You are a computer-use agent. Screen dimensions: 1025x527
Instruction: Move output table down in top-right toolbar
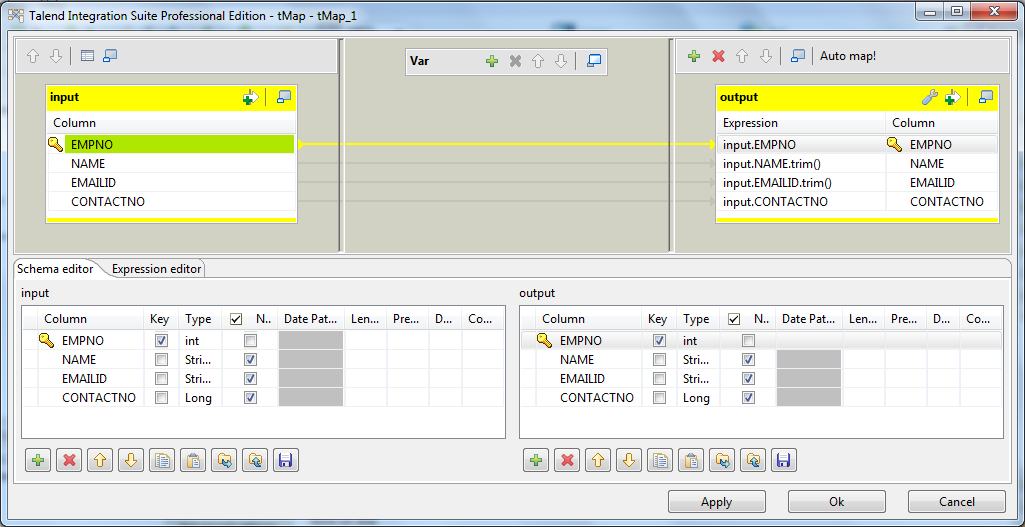765,56
